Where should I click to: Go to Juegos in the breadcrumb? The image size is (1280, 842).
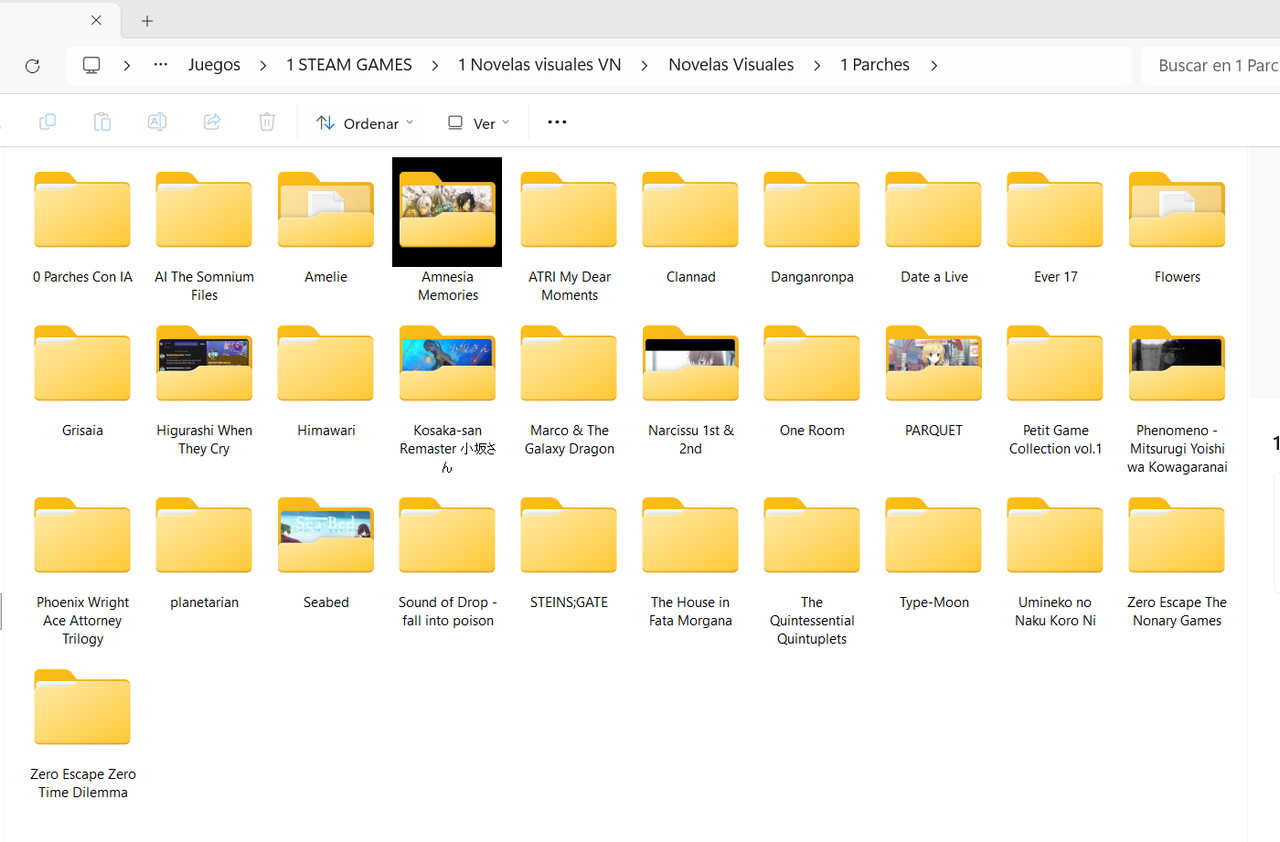214,65
